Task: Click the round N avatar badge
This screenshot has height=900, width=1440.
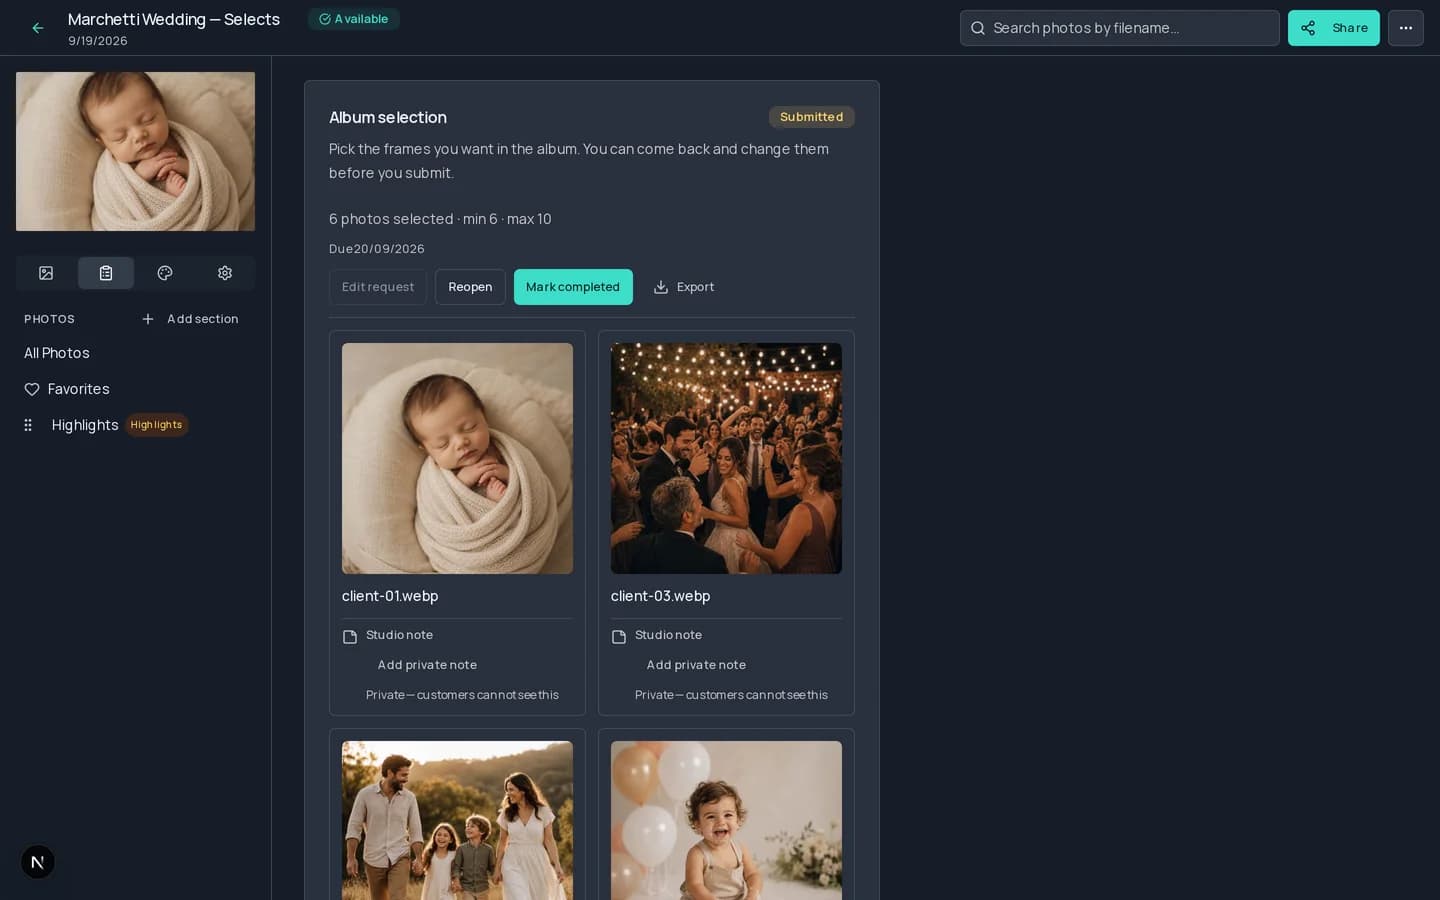Action: [x=38, y=862]
